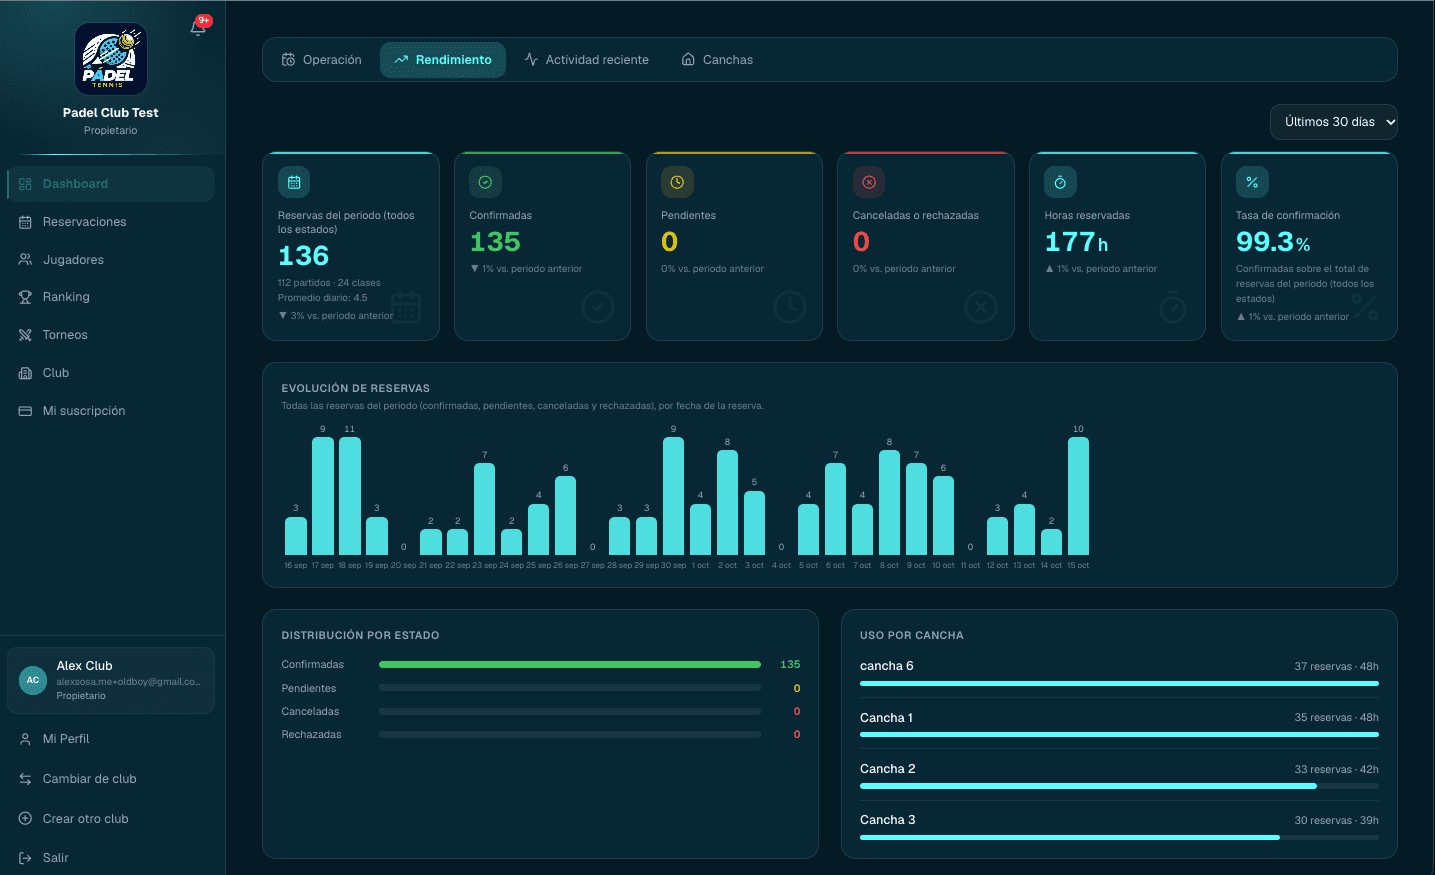Click the Cancha 2 usage row label
Image resolution: width=1435 pixels, height=875 pixels.
click(x=888, y=769)
